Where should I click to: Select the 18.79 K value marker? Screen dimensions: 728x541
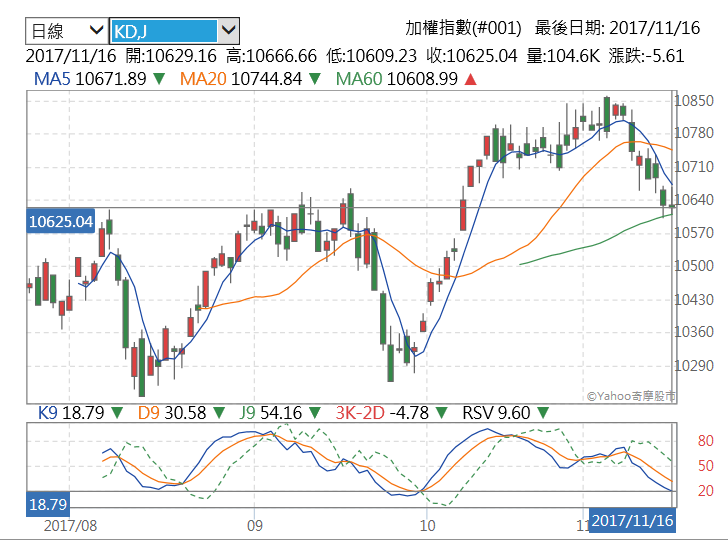pyautogui.click(x=48, y=505)
